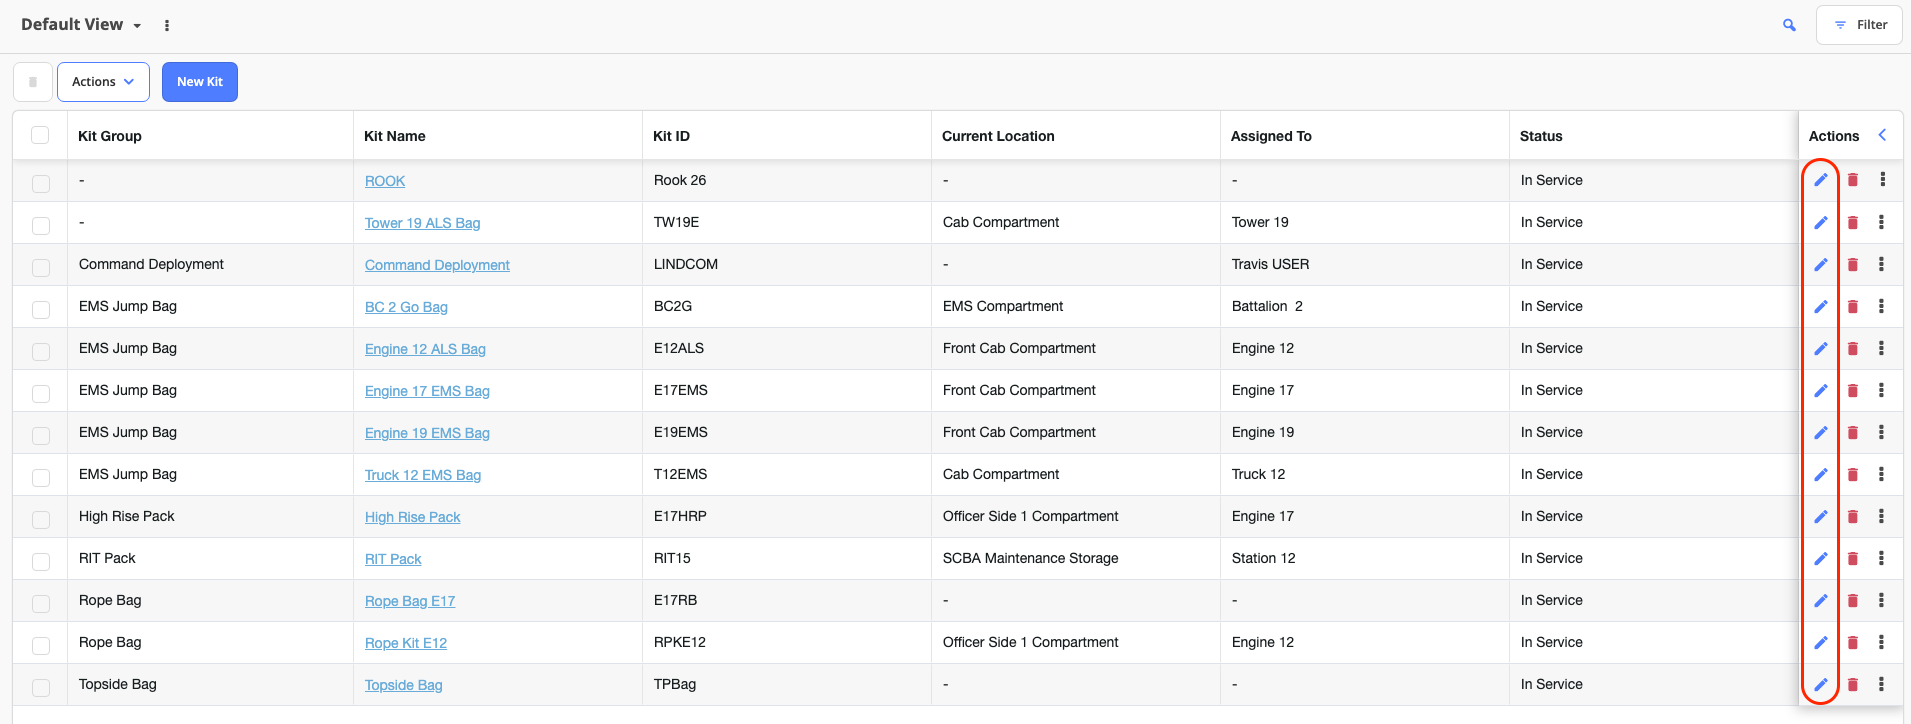Open more options for Command Deployment row
The height and width of the screenshot is (724, 1911).
pos(1881,264)
